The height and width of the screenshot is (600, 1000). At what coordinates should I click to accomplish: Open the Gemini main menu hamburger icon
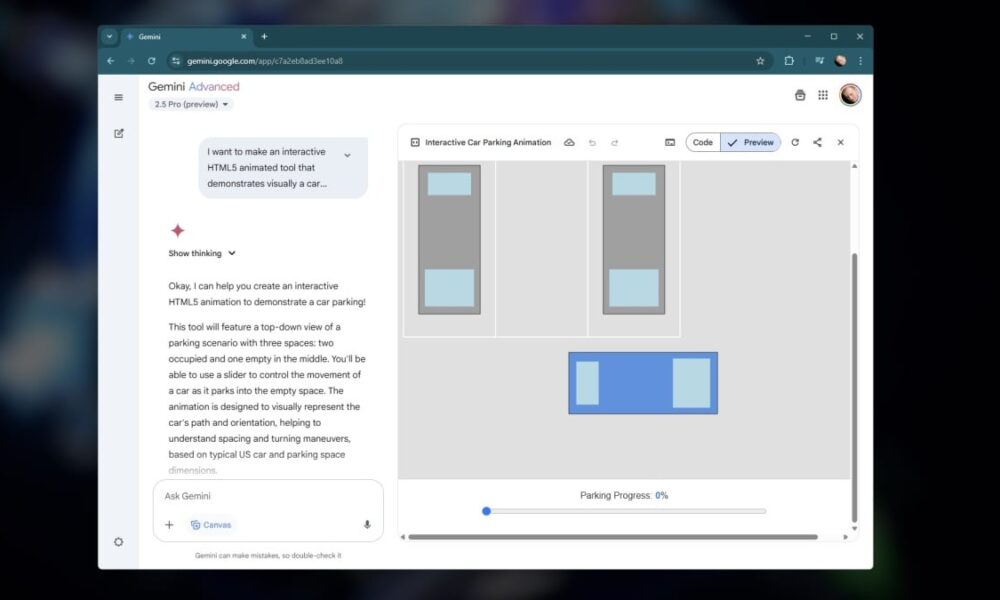click(119, 98)
